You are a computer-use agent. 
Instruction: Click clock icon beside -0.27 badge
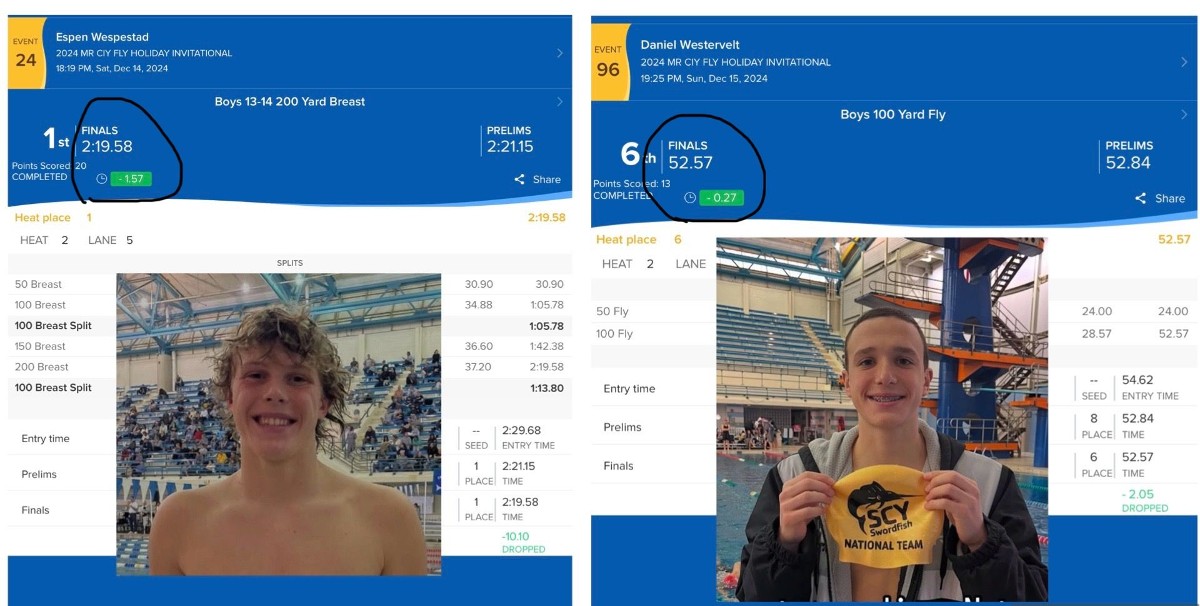(x=690, y=198)
